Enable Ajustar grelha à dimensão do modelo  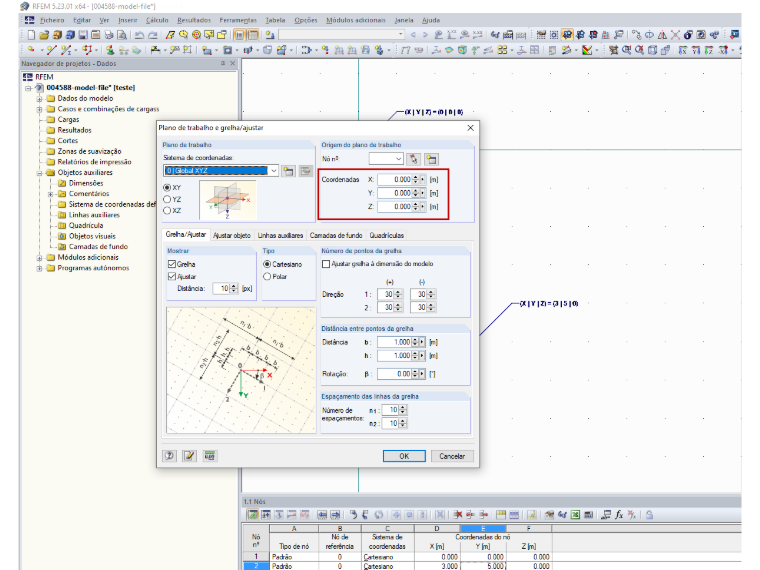click(x=326, y=264)
